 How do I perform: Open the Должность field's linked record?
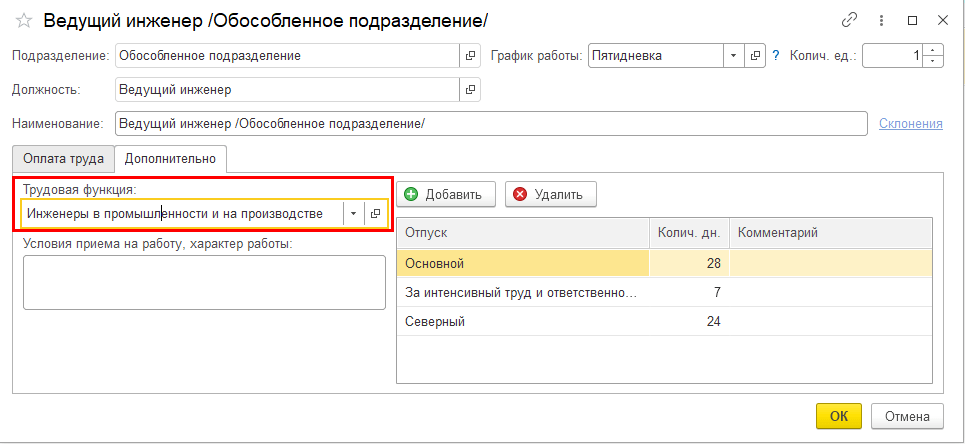470,90
